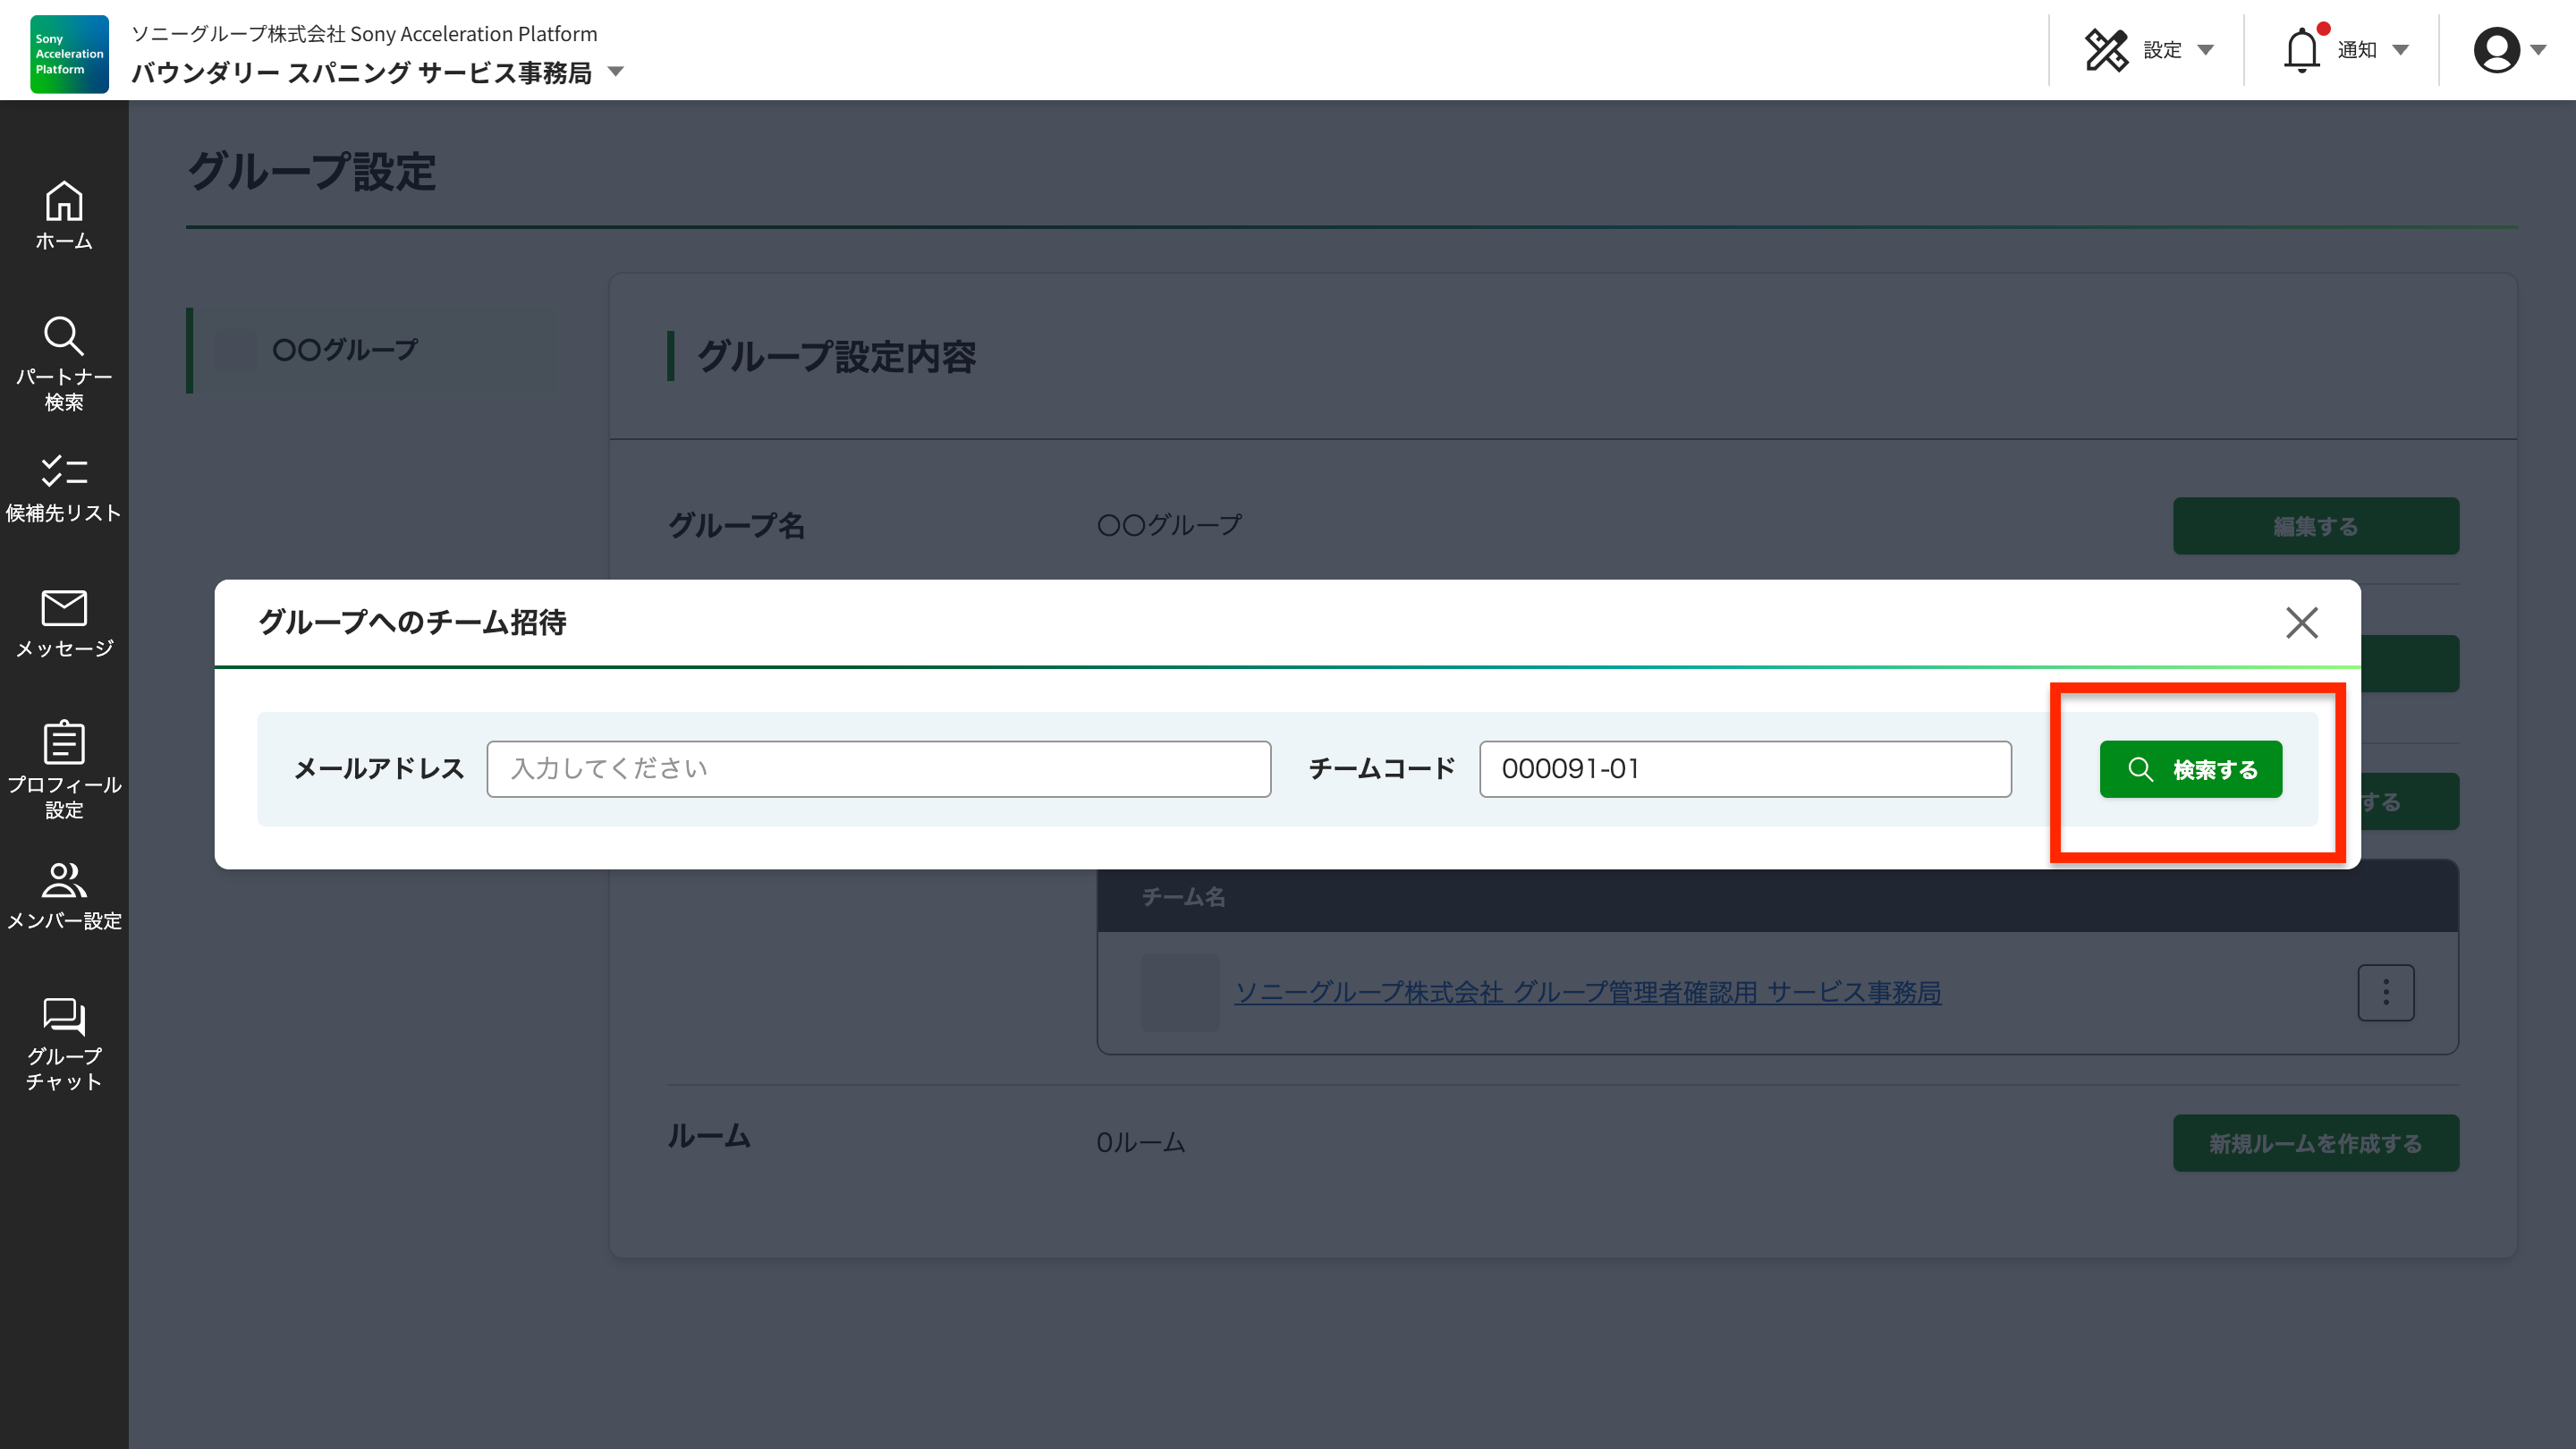Screen dimensions: 2576x1449
Task: Expand the 通知 notifications dropdown arrow
Action: [x=2400, y=50]
